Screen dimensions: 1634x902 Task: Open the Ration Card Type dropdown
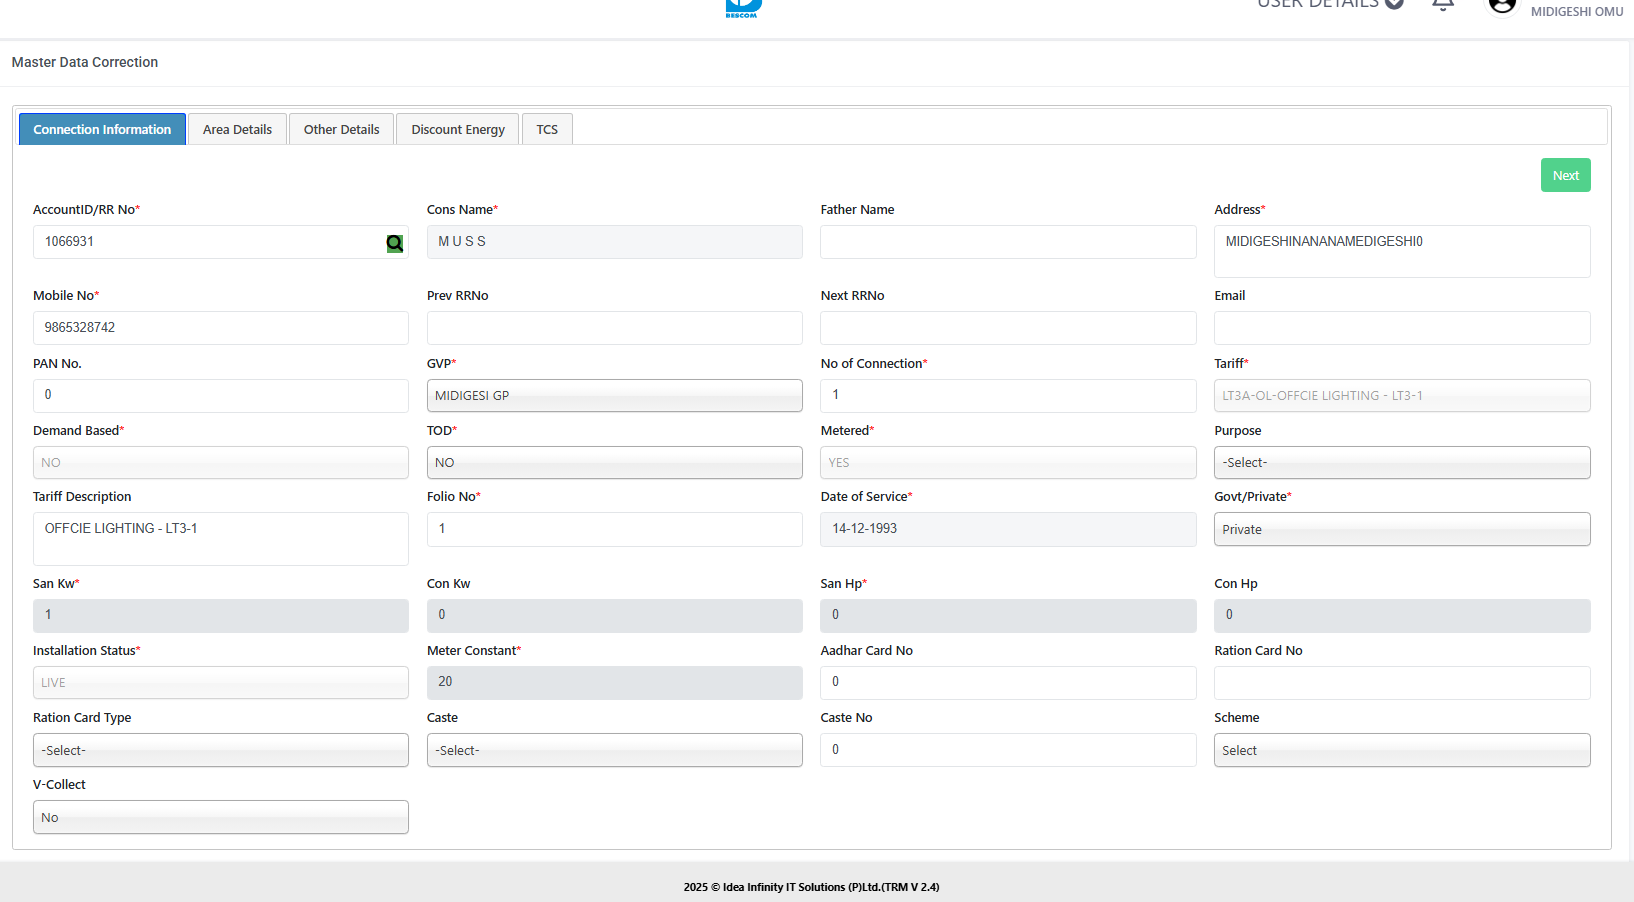click(220, 750)
